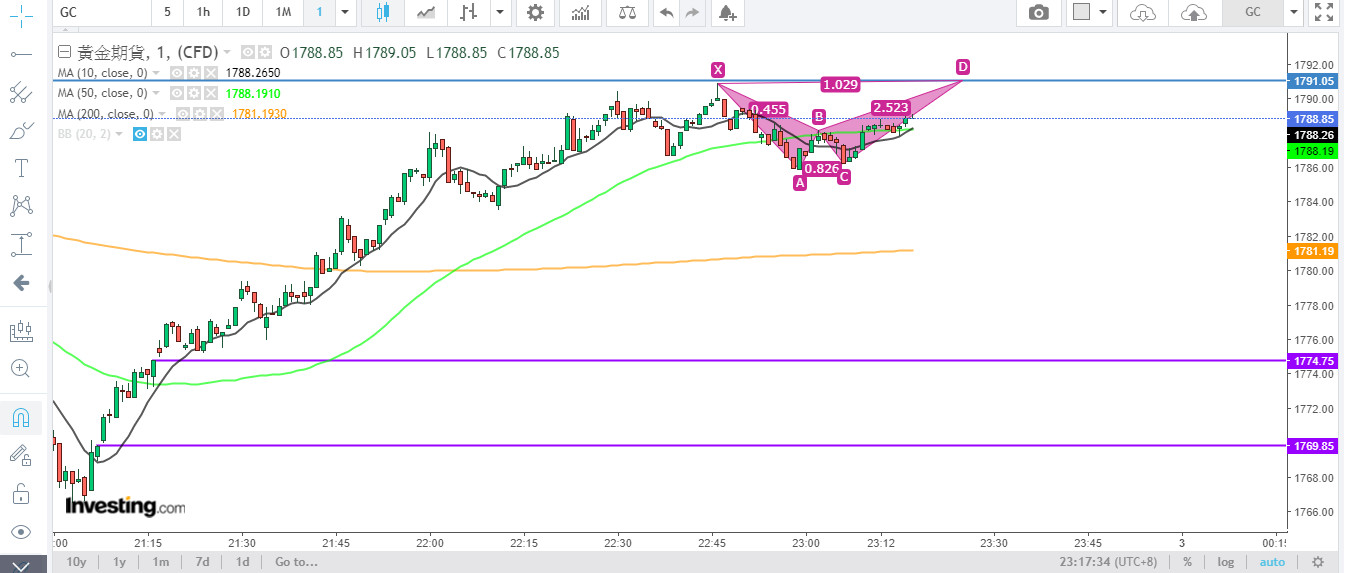Select bar chart style
This screenshot has width=1361, height=573.
[x=468, y=13]
